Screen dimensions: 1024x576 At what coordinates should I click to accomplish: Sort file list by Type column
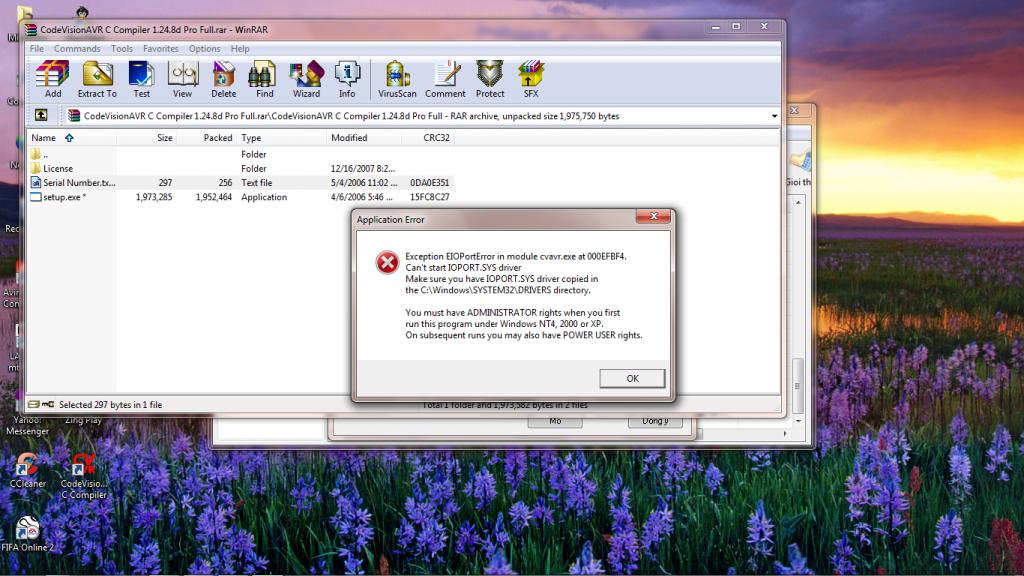tap(281, 138)
